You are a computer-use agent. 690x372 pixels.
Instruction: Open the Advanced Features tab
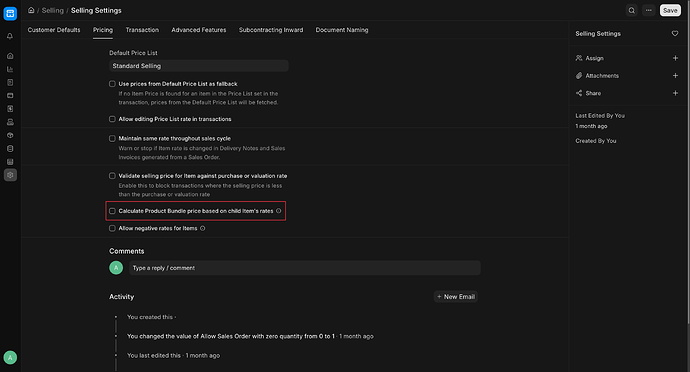(198, 30)
